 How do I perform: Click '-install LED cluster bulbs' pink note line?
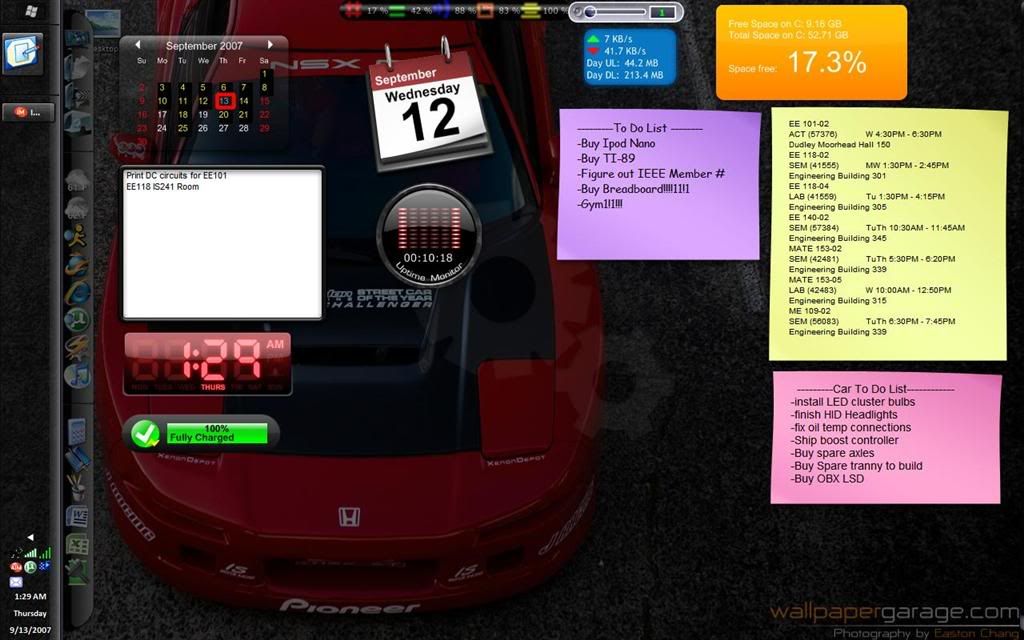[x=853, y=402]
